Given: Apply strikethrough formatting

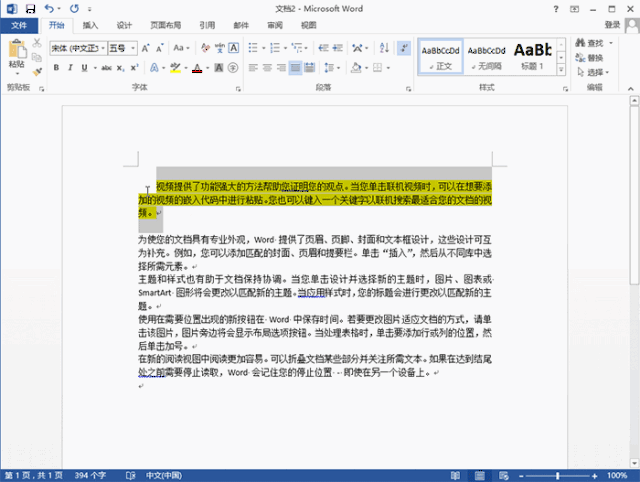Looking at the screenshot, I should [107, 68].
